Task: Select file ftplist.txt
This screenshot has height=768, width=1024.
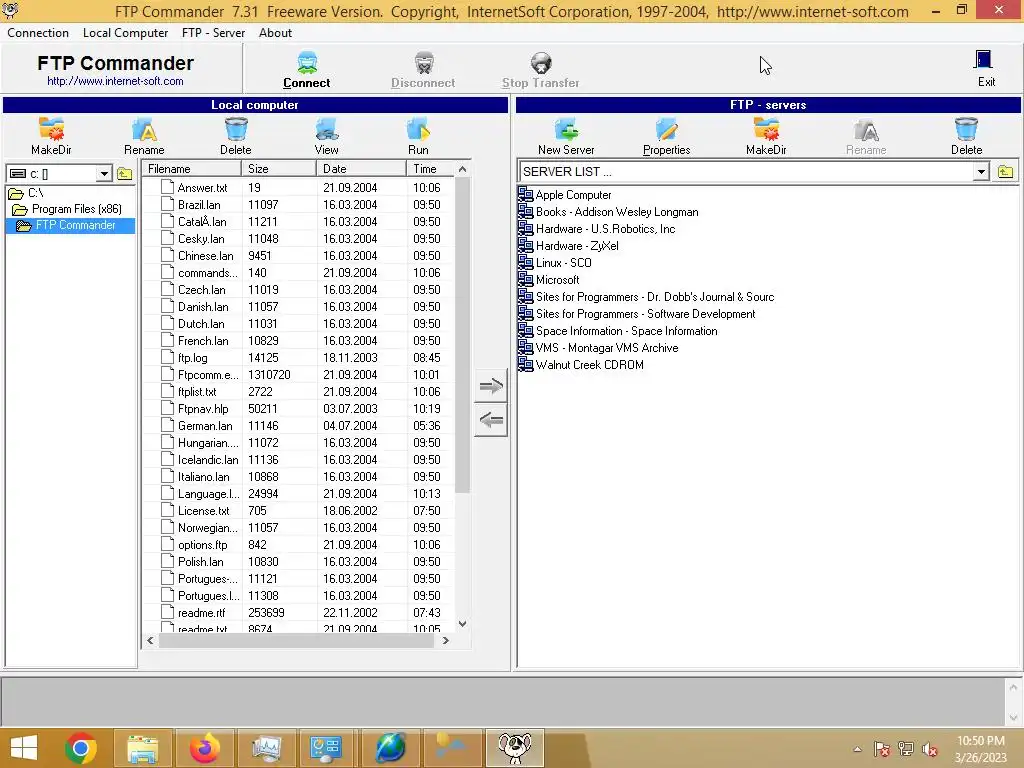Action: point(197,392)
